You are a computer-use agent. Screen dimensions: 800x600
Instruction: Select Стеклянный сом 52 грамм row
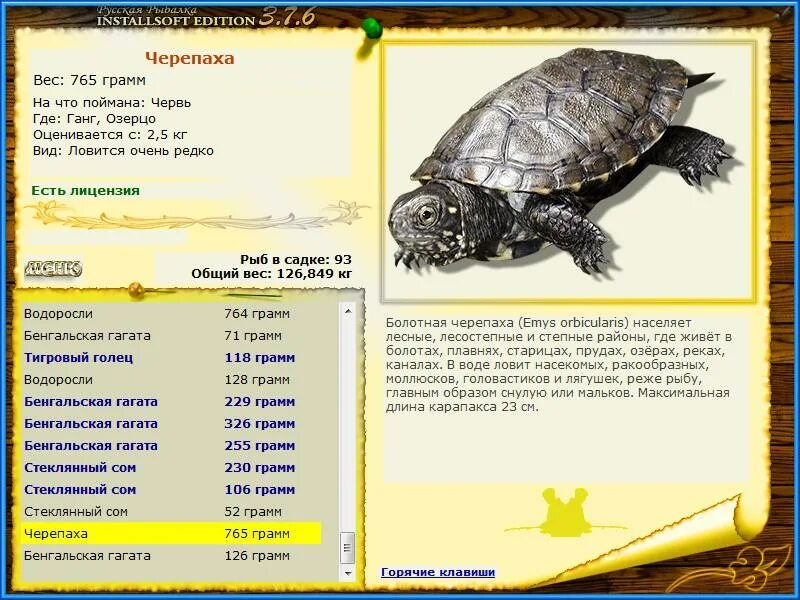172,511
